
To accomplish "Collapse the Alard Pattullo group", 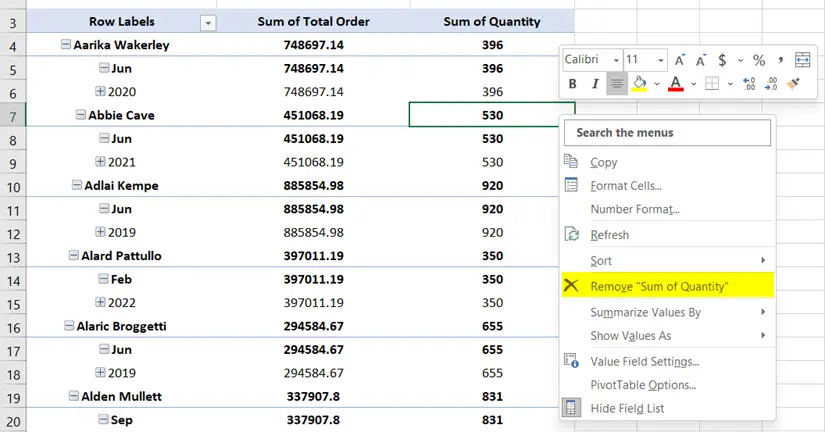I will coord(74,255).
